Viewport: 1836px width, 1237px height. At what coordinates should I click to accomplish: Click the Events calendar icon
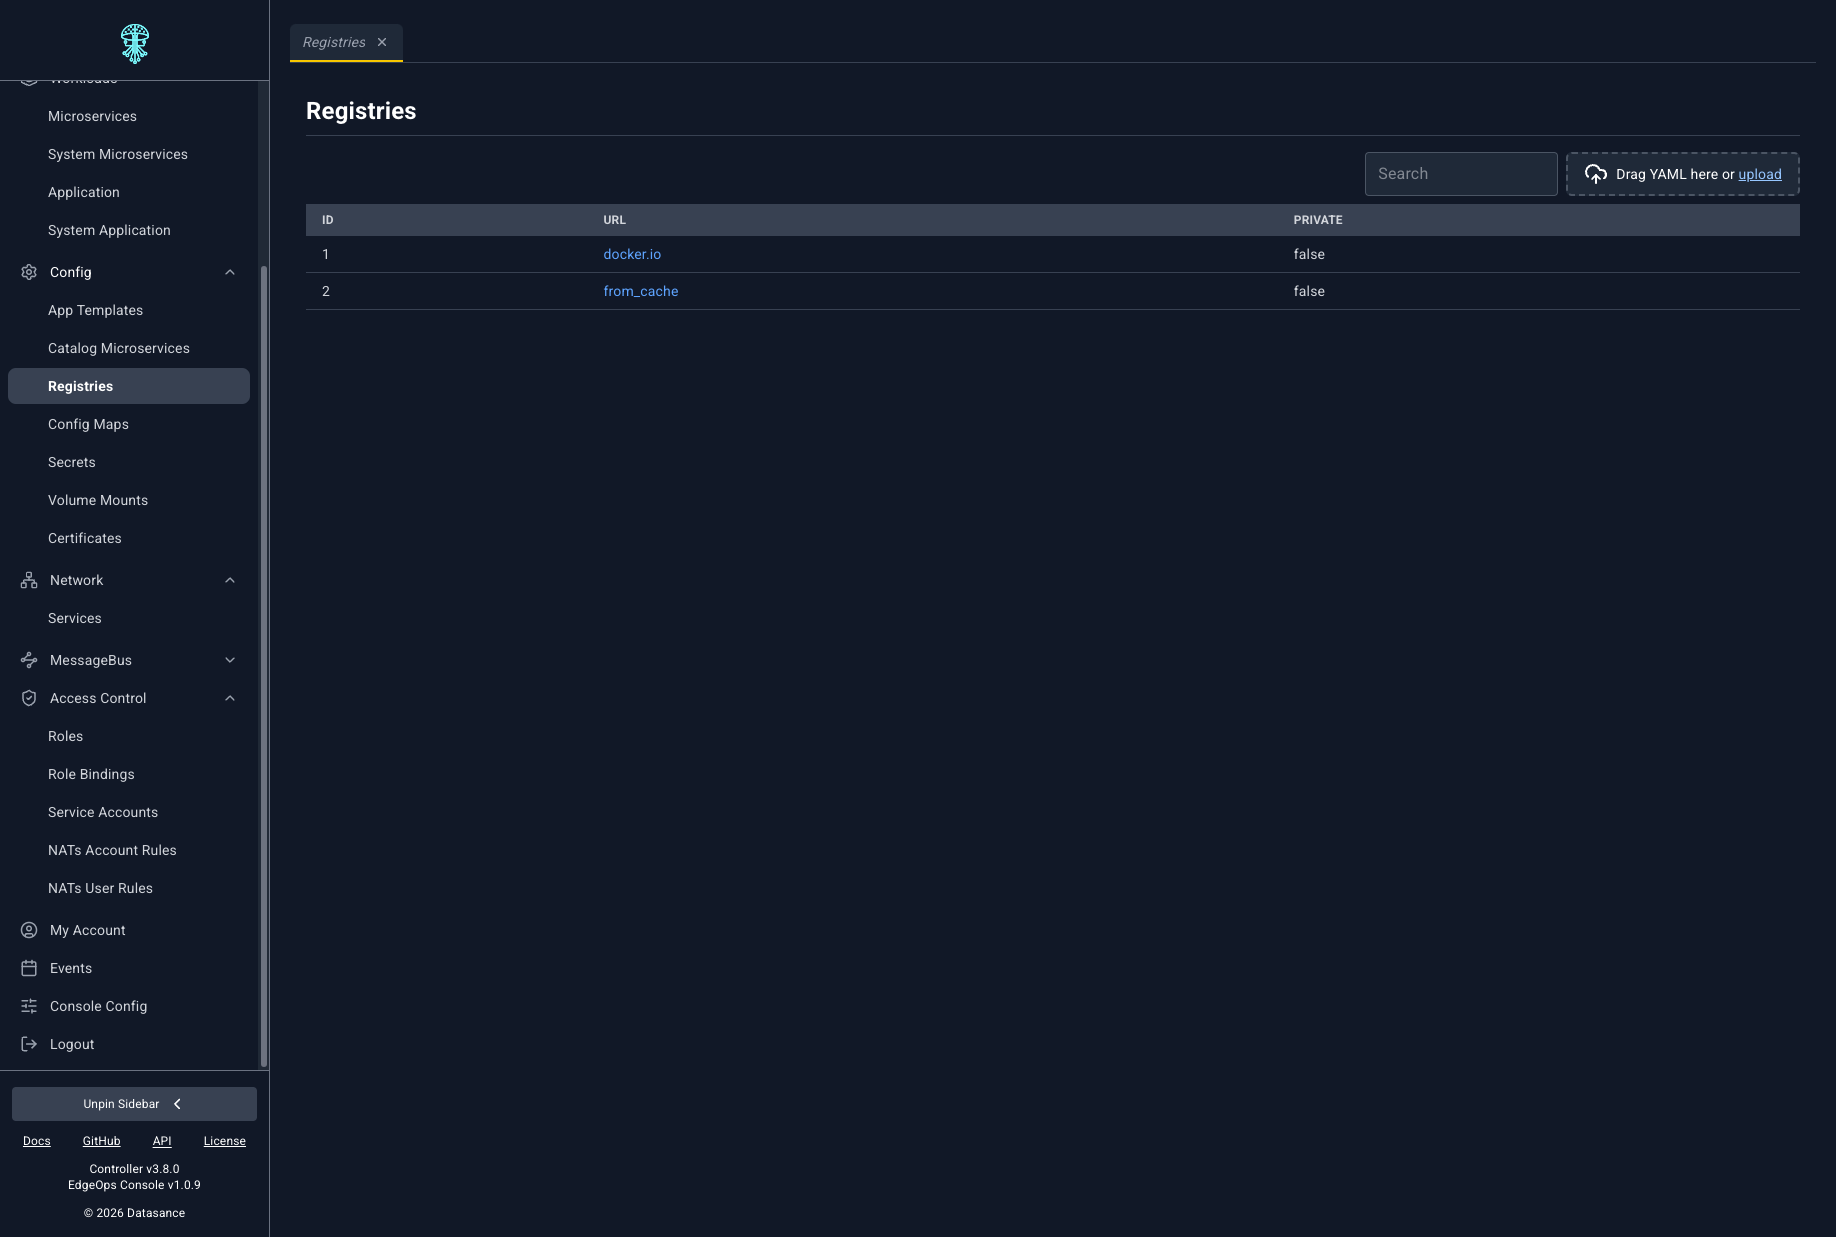pyautogui.click(x=29, y=968)
